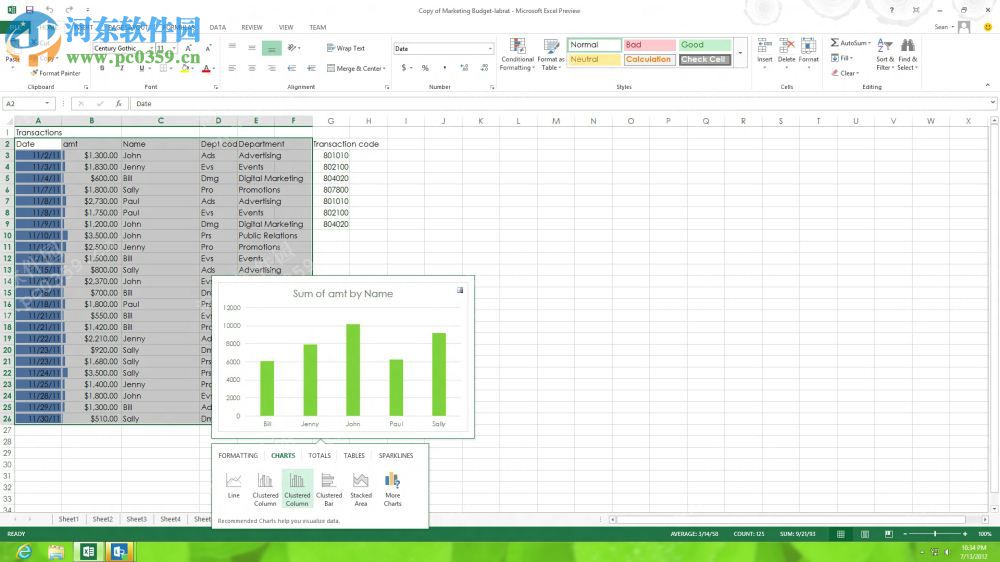Click the AutoSum sigma icon

click(x=835, y=43)
